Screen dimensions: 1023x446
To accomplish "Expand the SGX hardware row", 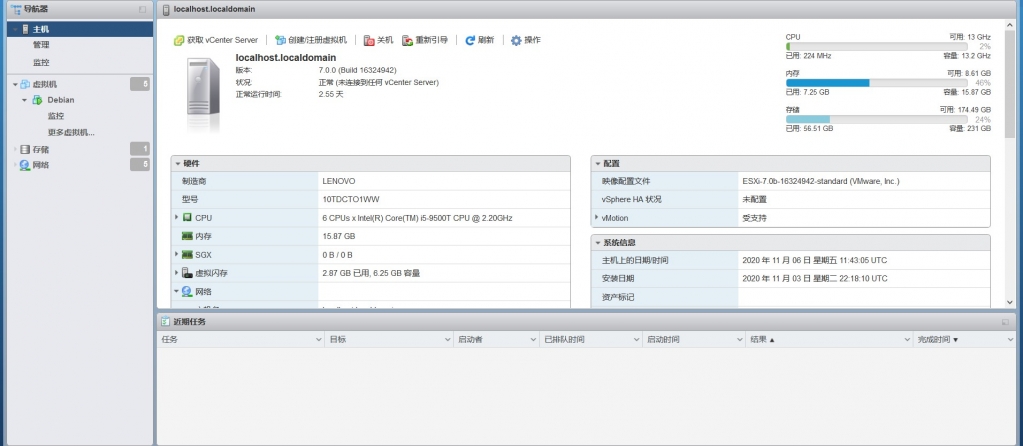I will point(177,254).
